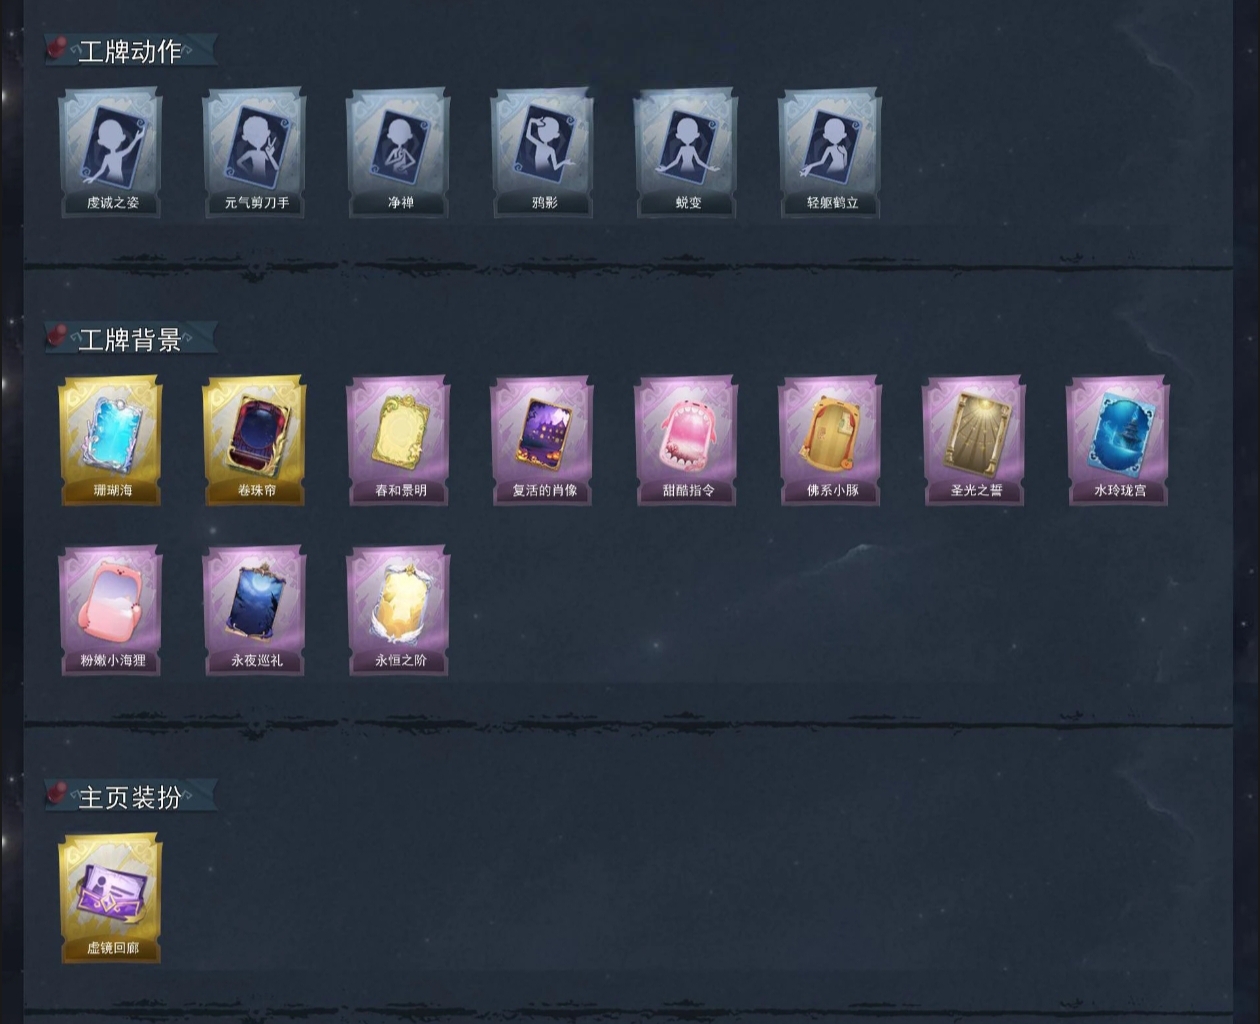Open the 净禅 action card
Screen dimensions: 1260x1024
398,152
